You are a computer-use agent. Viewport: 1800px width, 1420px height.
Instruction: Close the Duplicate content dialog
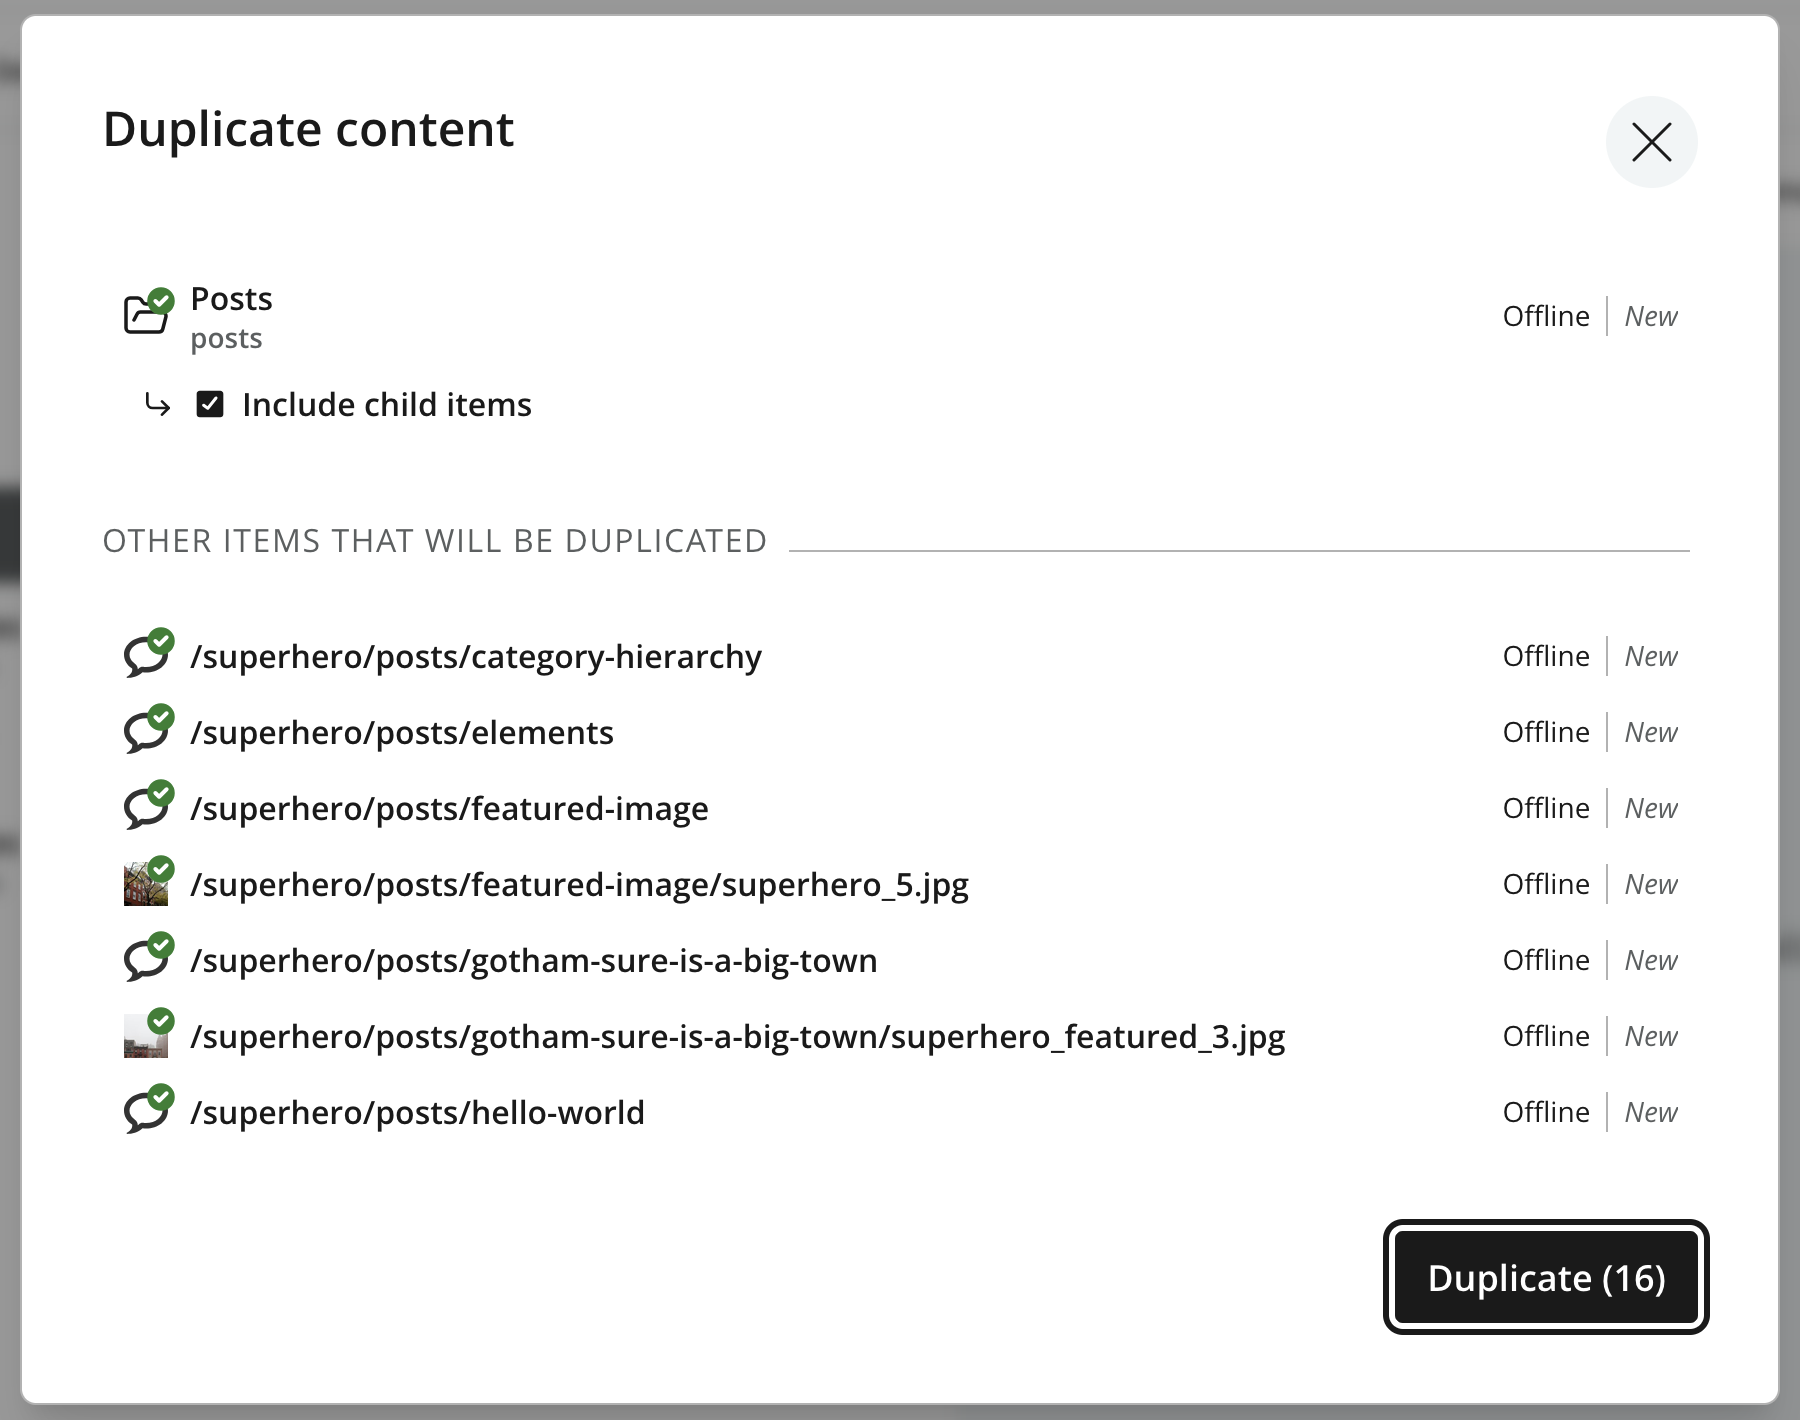point(1651,142)
